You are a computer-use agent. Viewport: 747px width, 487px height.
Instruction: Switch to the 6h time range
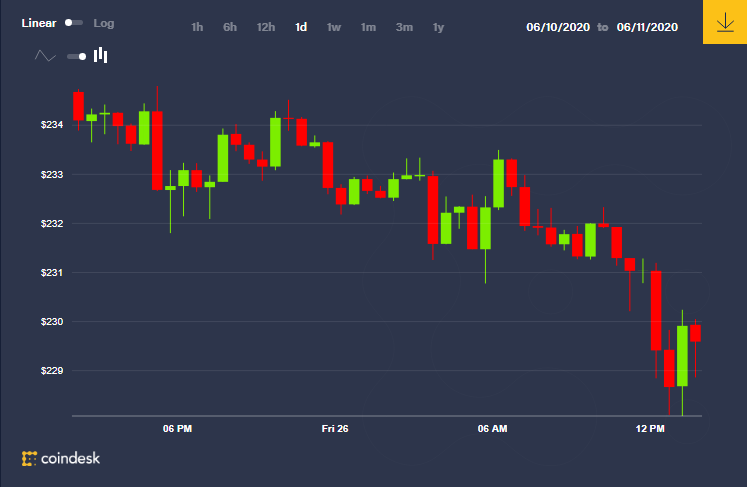click(230, 27)
